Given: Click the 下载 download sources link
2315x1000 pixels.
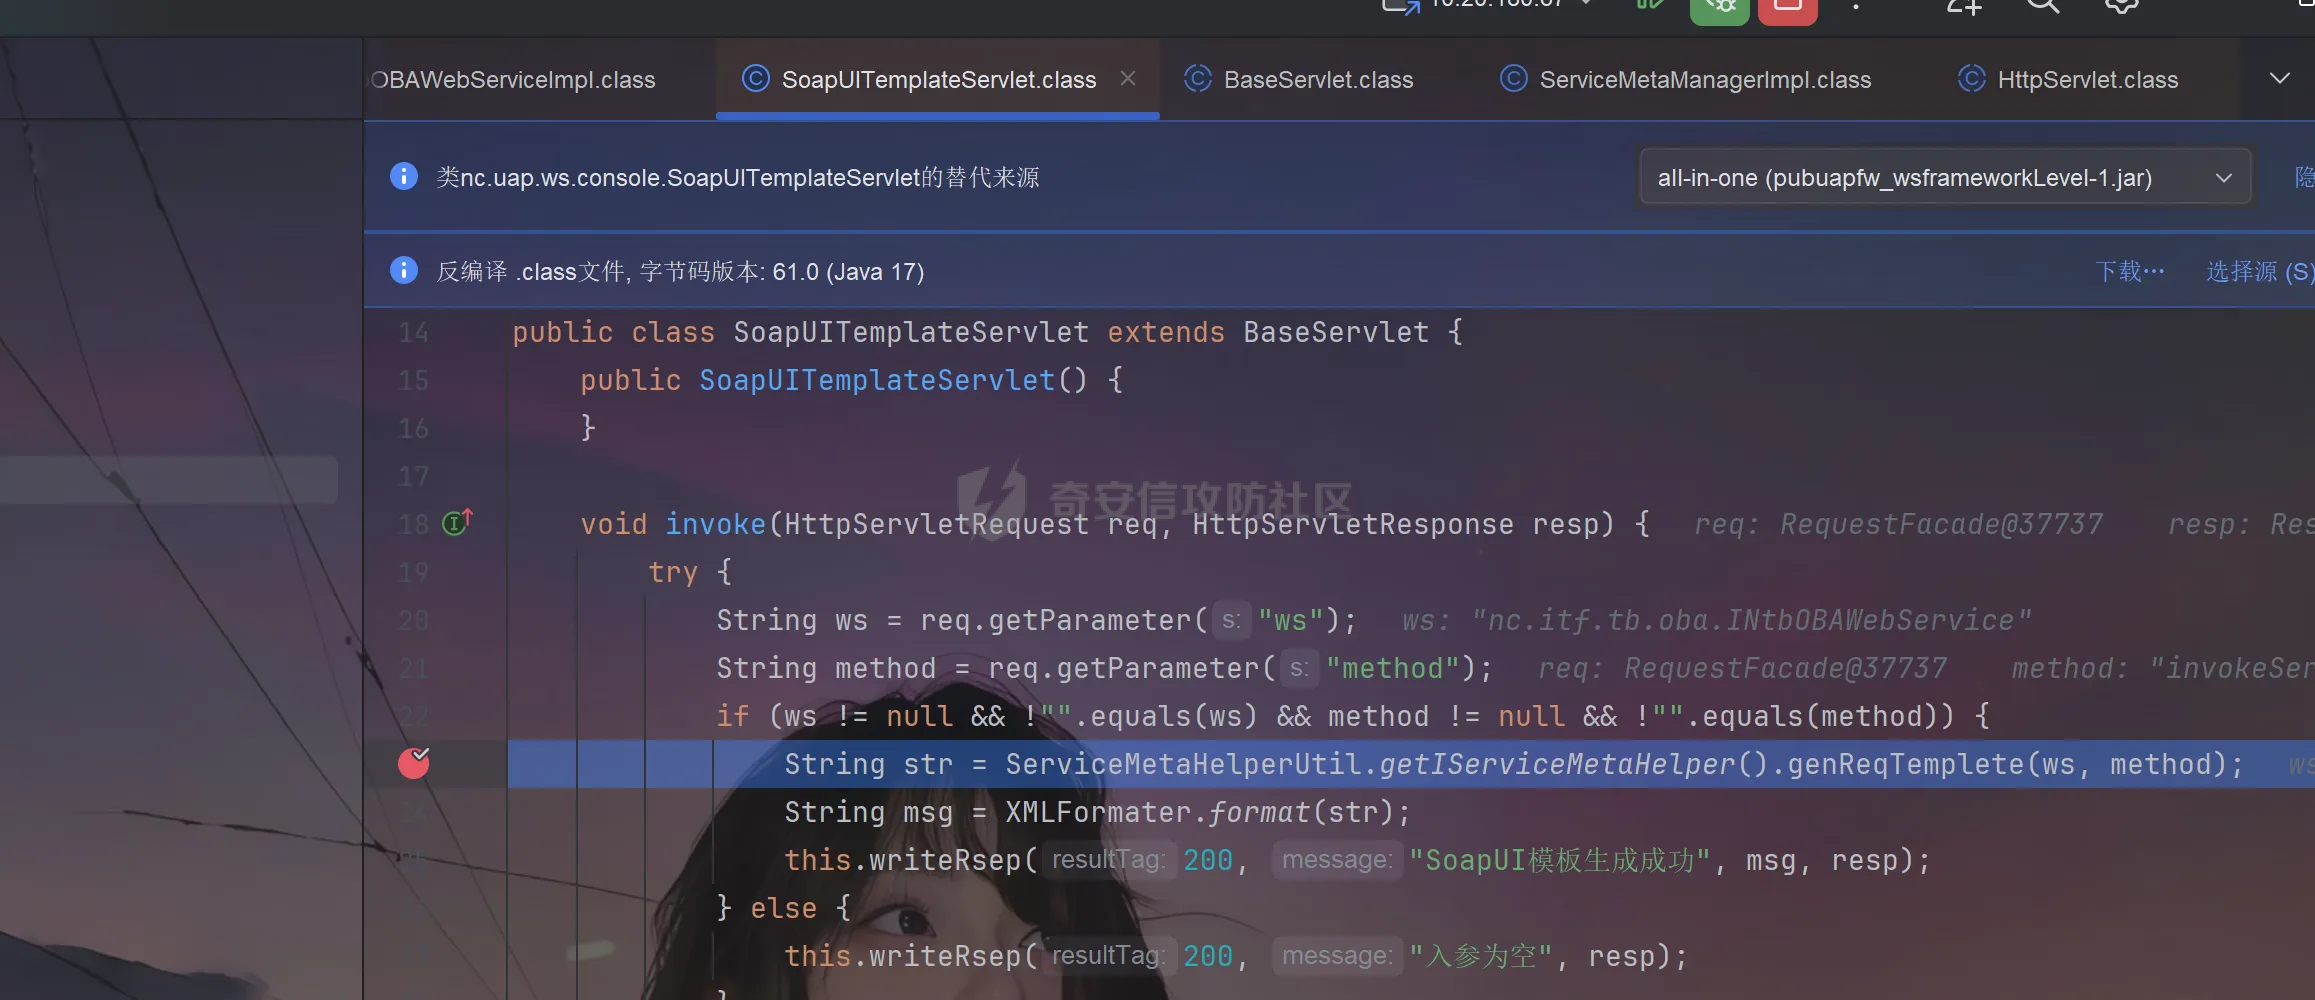Looking at the screenshot, I should tap(2129, 271).
